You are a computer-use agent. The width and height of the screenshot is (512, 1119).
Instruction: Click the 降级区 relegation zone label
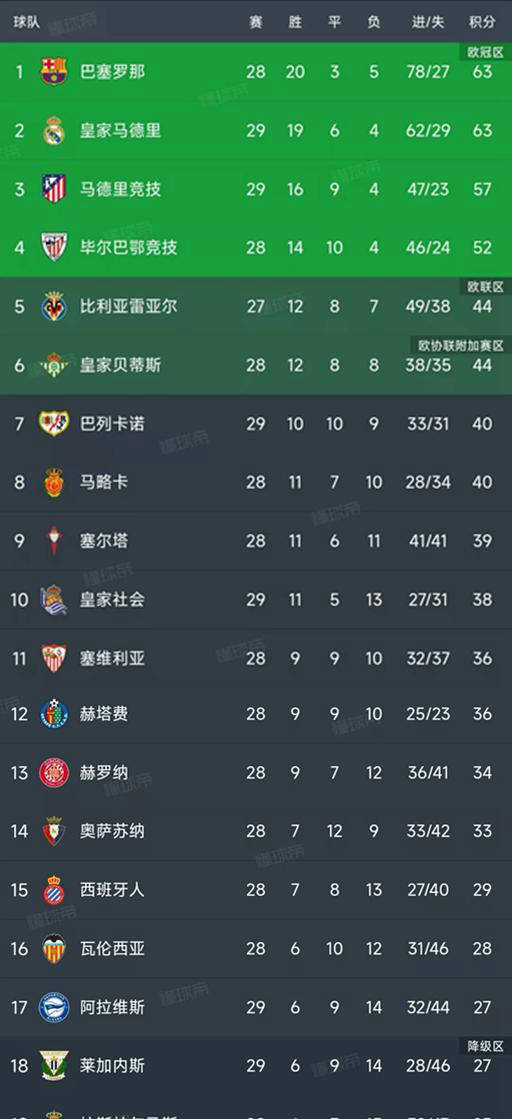pos(486,1046)
